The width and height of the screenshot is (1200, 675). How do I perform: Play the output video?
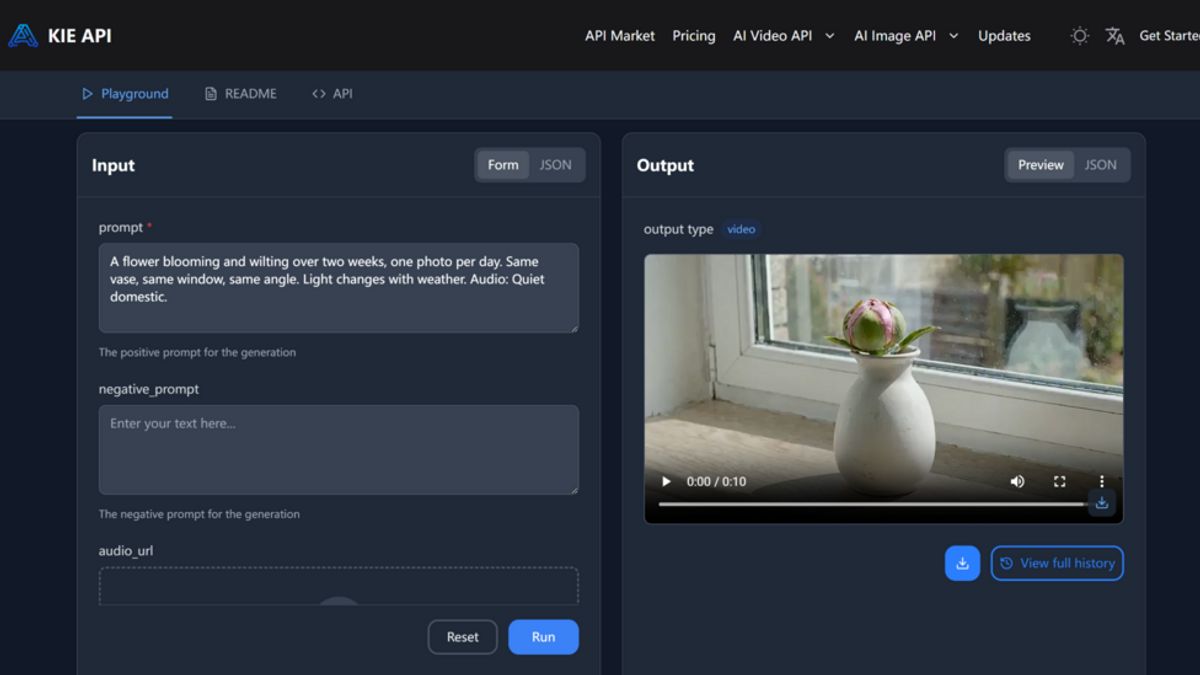(x=666, y=481)
